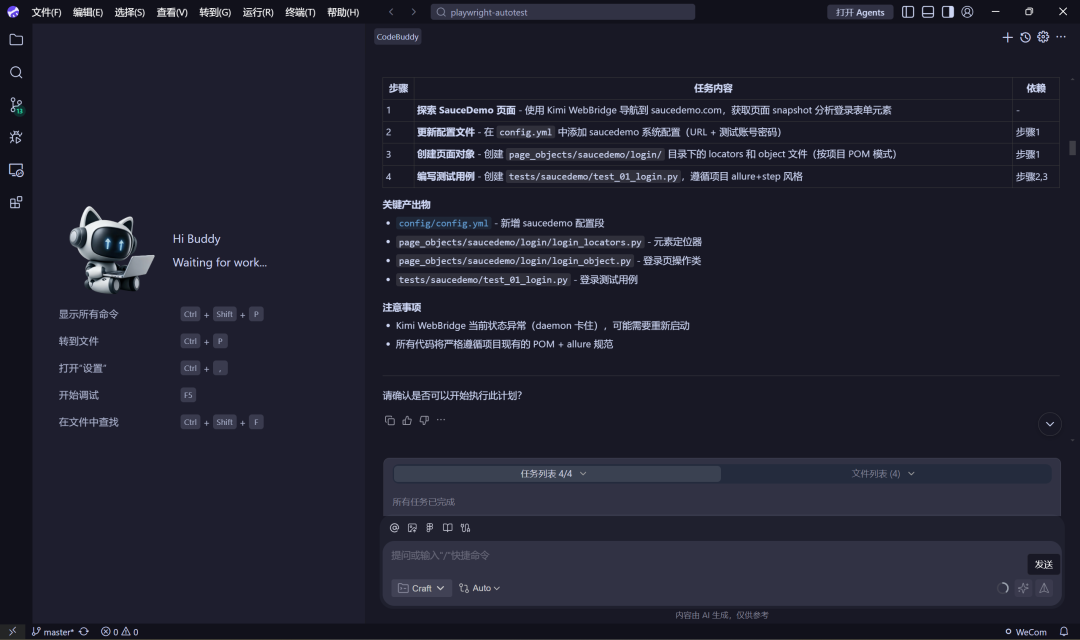Open notifications bell in status bar
The image size is (1080, 640).
click(x=1063, y=632)
